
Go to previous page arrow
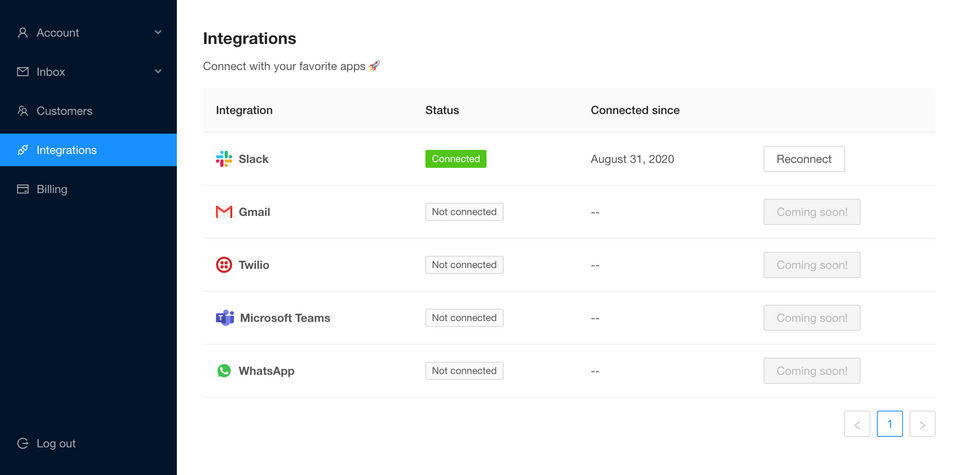point(857,424)
